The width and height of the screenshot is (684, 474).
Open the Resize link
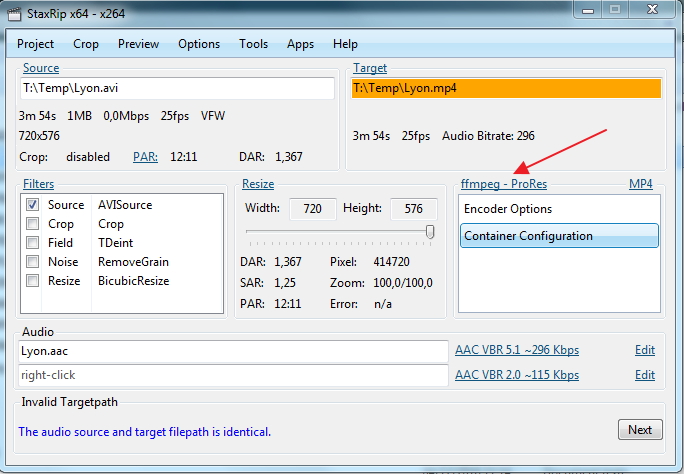(258, 184)
